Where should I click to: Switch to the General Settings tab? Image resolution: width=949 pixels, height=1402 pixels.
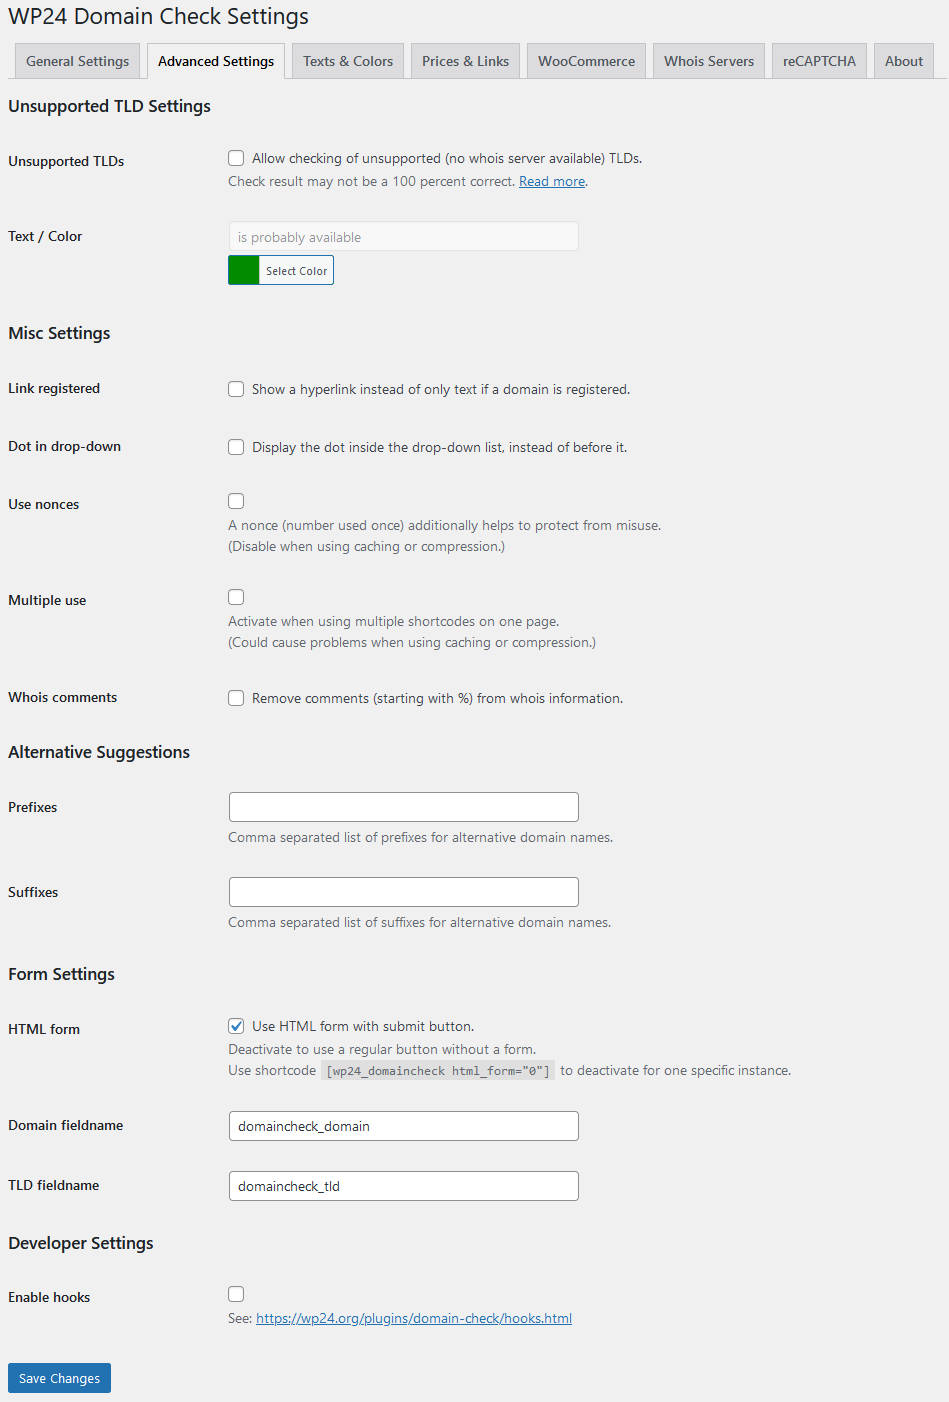[x=78, y=61]
